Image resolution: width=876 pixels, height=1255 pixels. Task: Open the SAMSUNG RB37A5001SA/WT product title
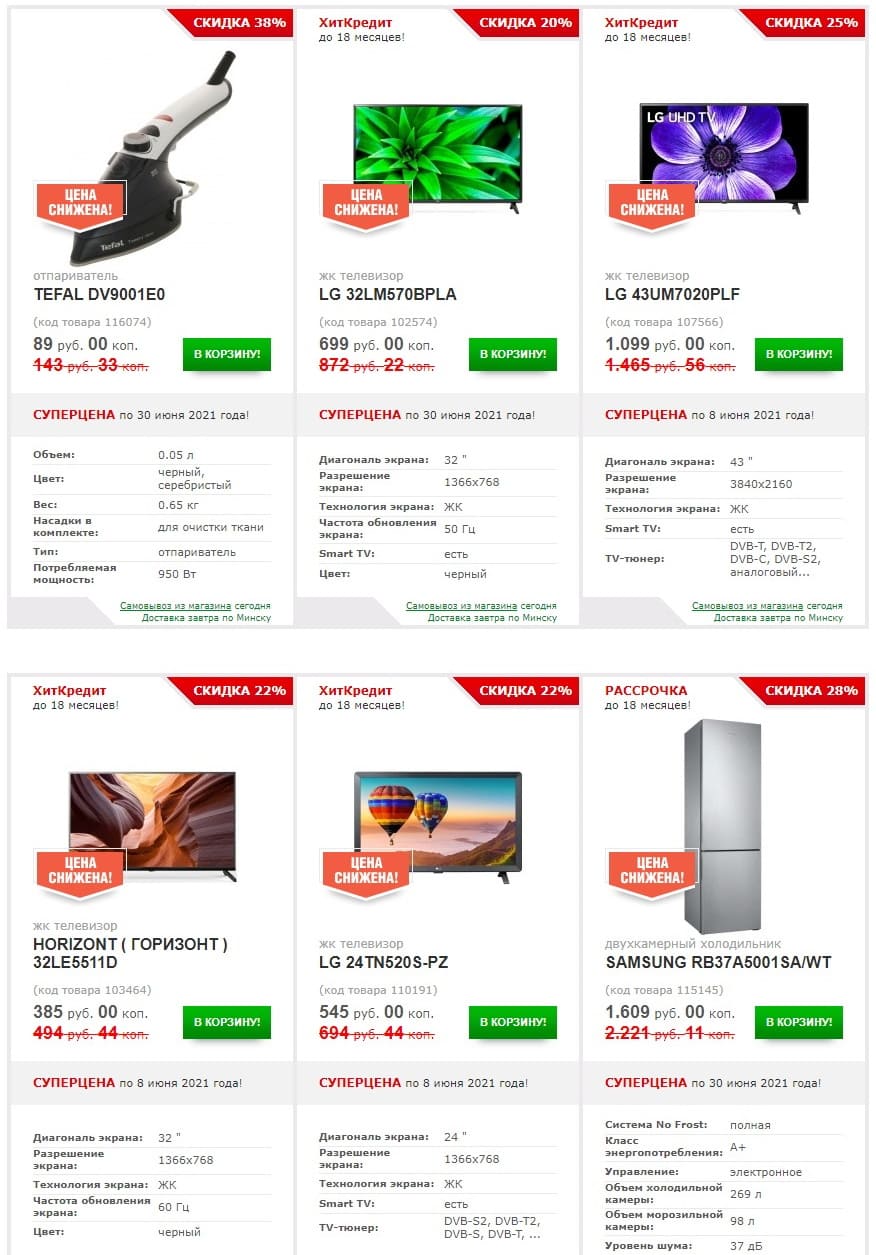tap(719, 962)
